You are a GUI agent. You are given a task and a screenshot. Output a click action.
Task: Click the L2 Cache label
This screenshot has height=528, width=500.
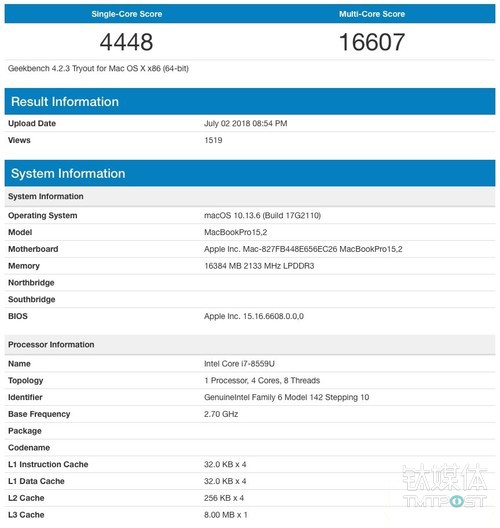26,498
